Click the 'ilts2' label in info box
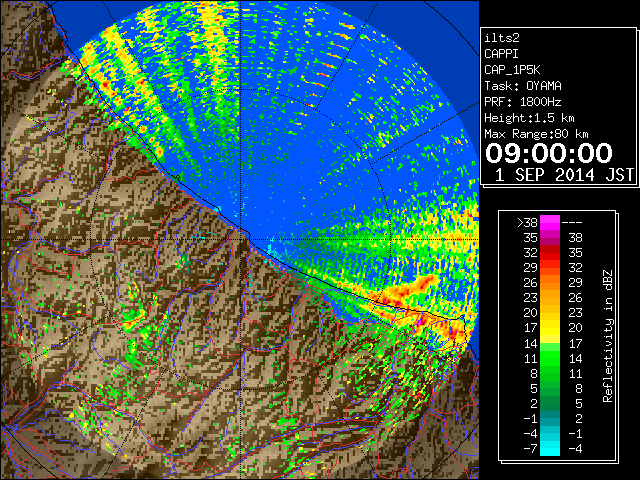The image size is (640, 480). 502,38
